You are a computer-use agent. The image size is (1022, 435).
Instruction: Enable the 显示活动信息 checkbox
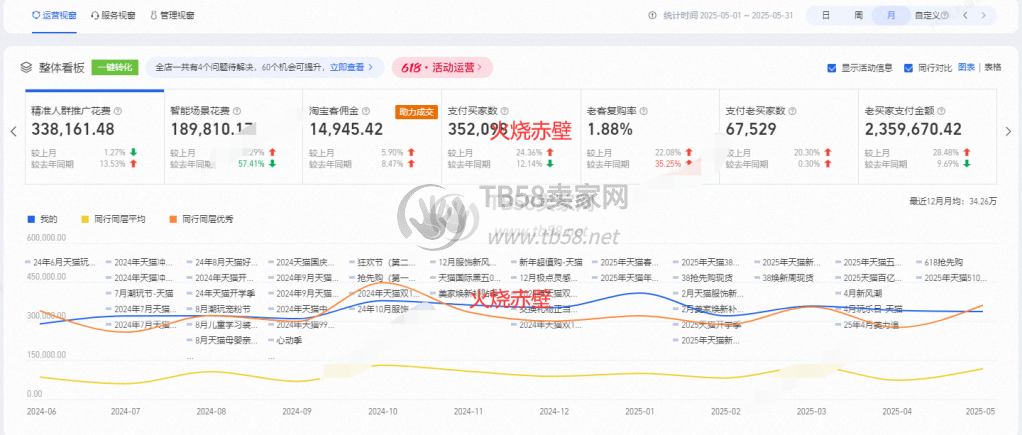click(831, 68)
